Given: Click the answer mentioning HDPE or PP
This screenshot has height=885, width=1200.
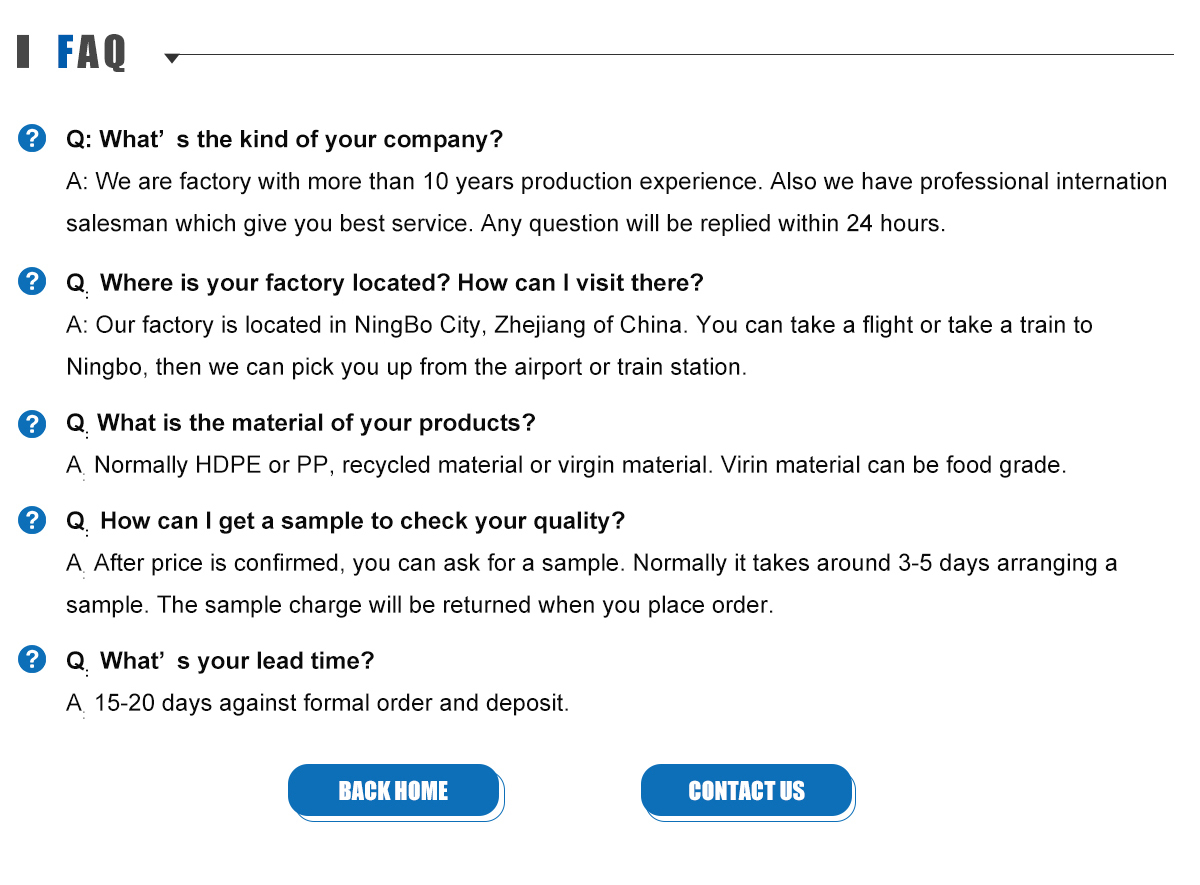Looking at the screenshot, I should tap(566, 465).
